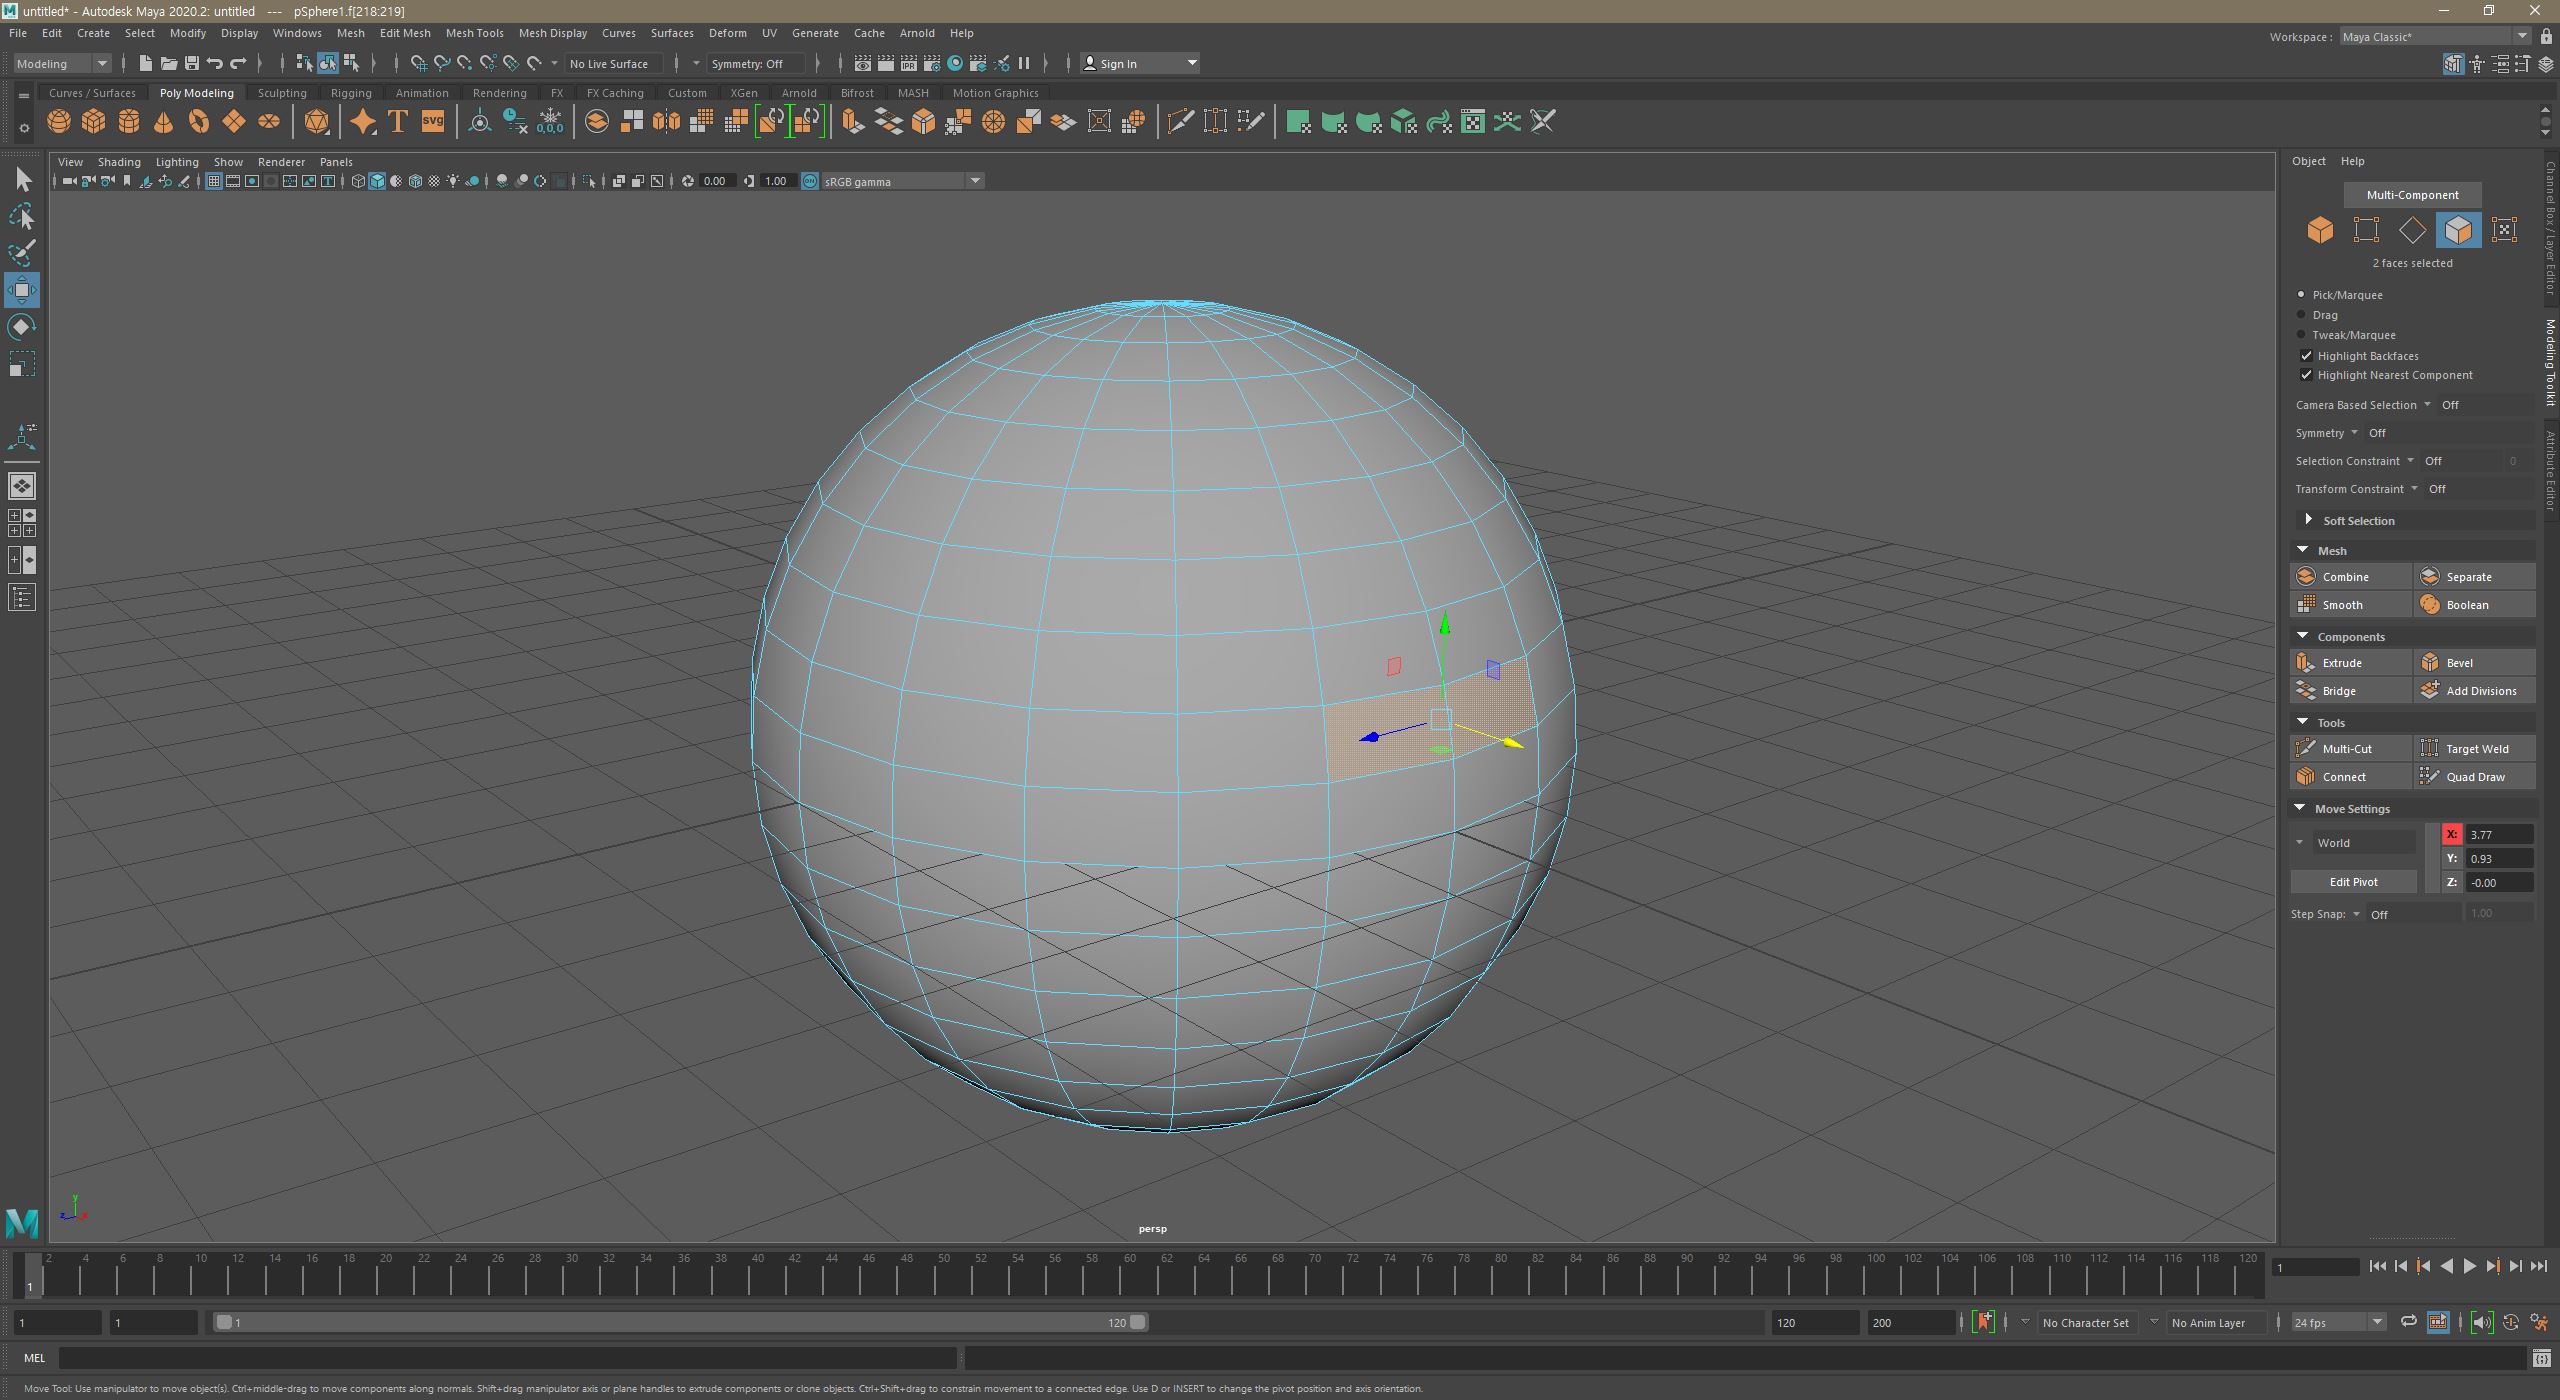Click the MEL command input field
The height and width of the screenshot is (1400, 2560).
(x=506, y=1358)
